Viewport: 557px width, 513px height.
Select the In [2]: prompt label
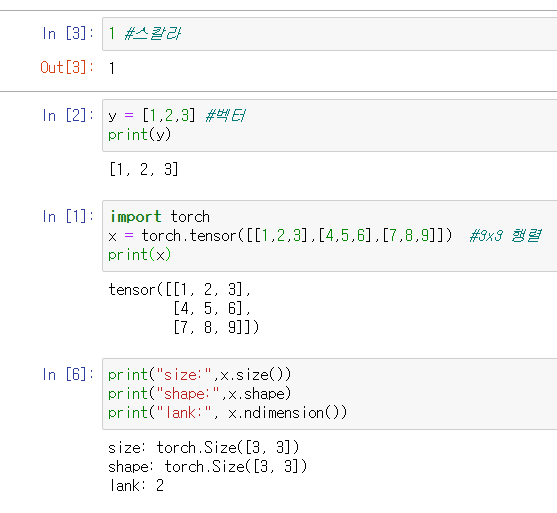coord(68,115)
